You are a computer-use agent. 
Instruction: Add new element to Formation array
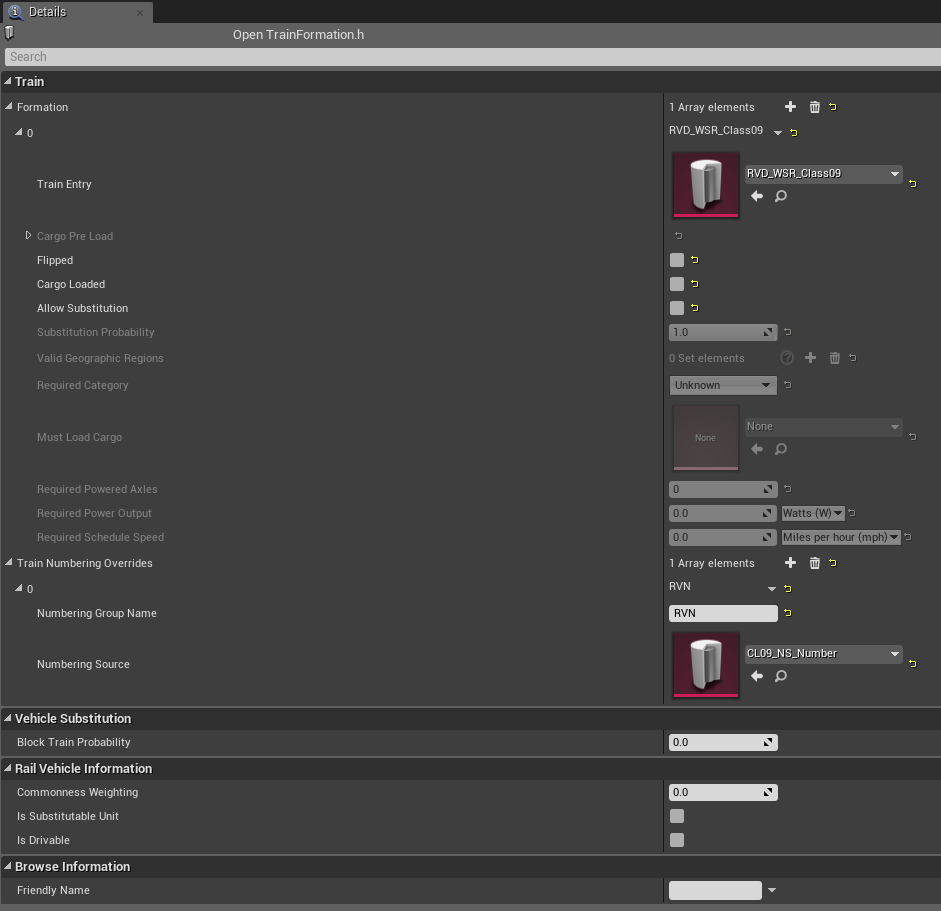[790, 107]
